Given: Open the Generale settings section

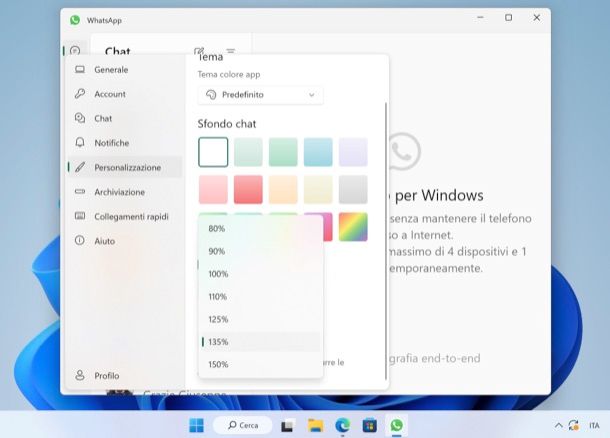Looking at the screenshot, I should [x=125, y=70].
